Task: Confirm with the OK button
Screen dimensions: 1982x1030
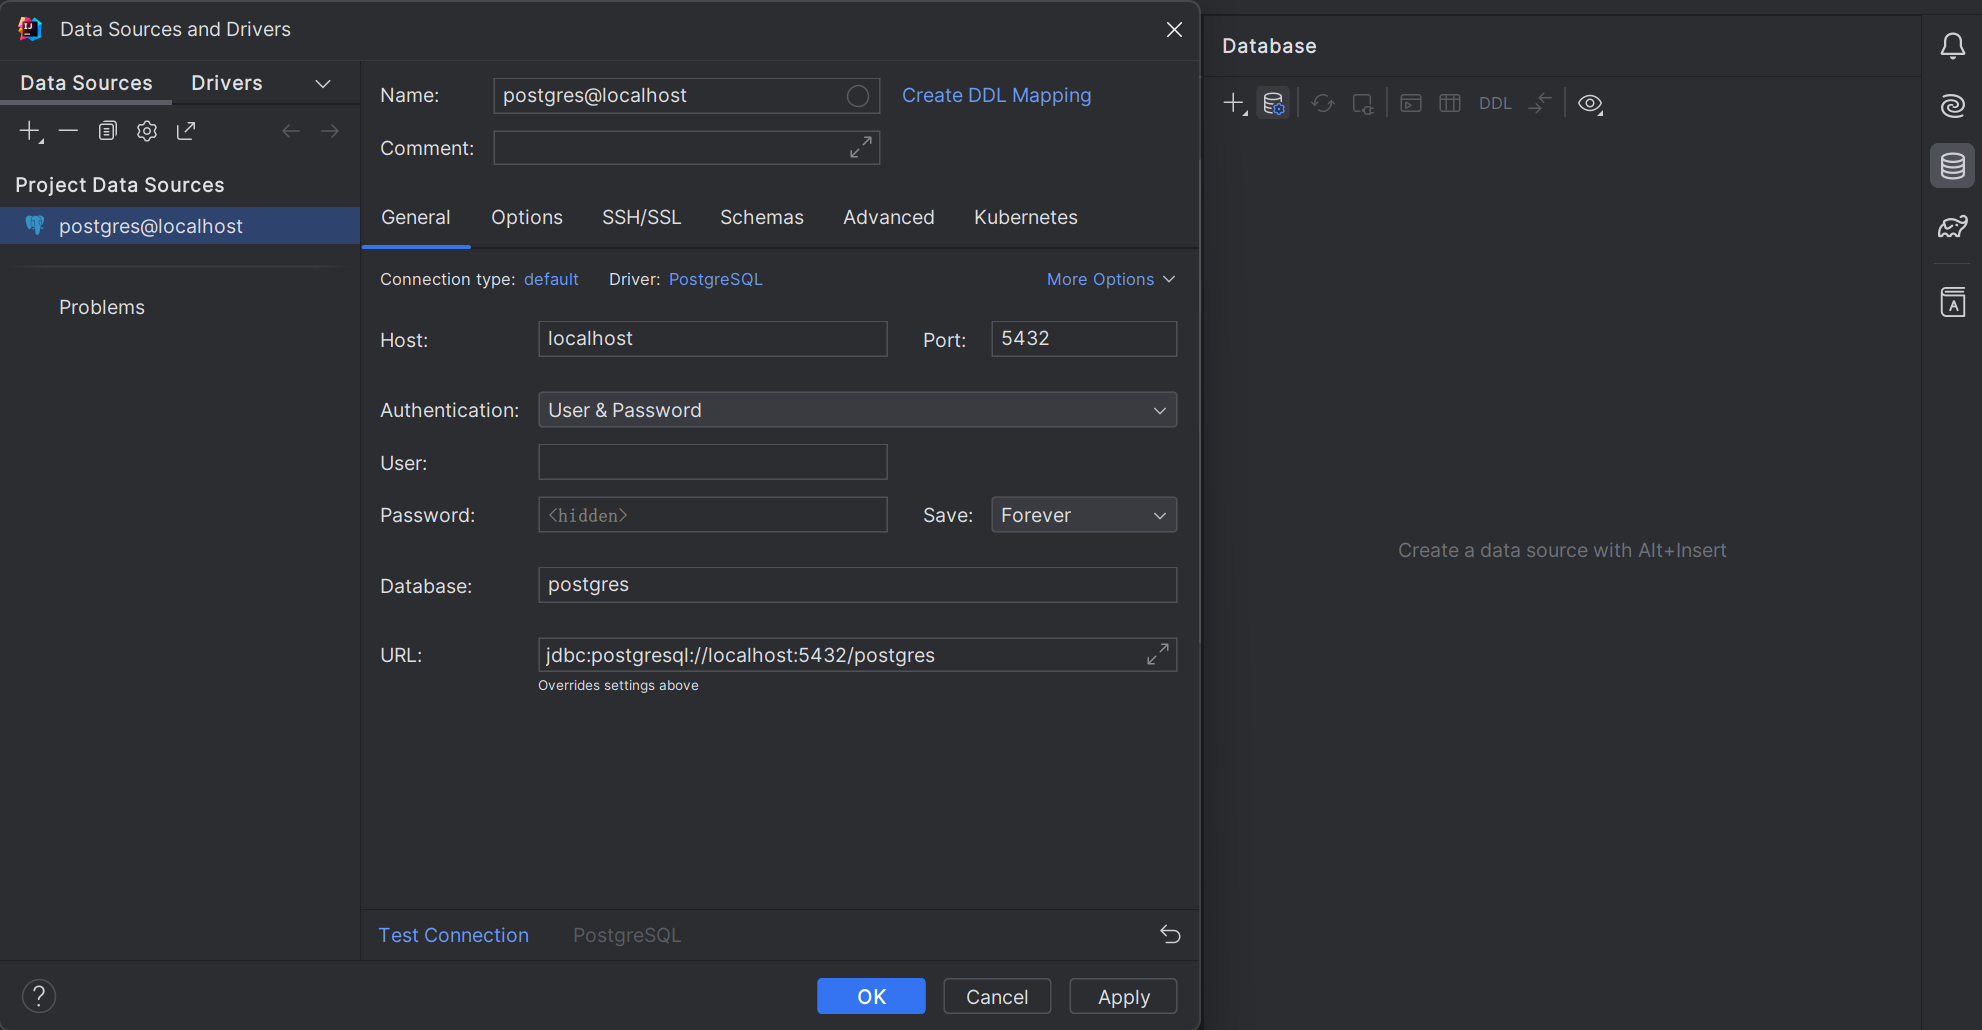Action: (x=871, y=996)
